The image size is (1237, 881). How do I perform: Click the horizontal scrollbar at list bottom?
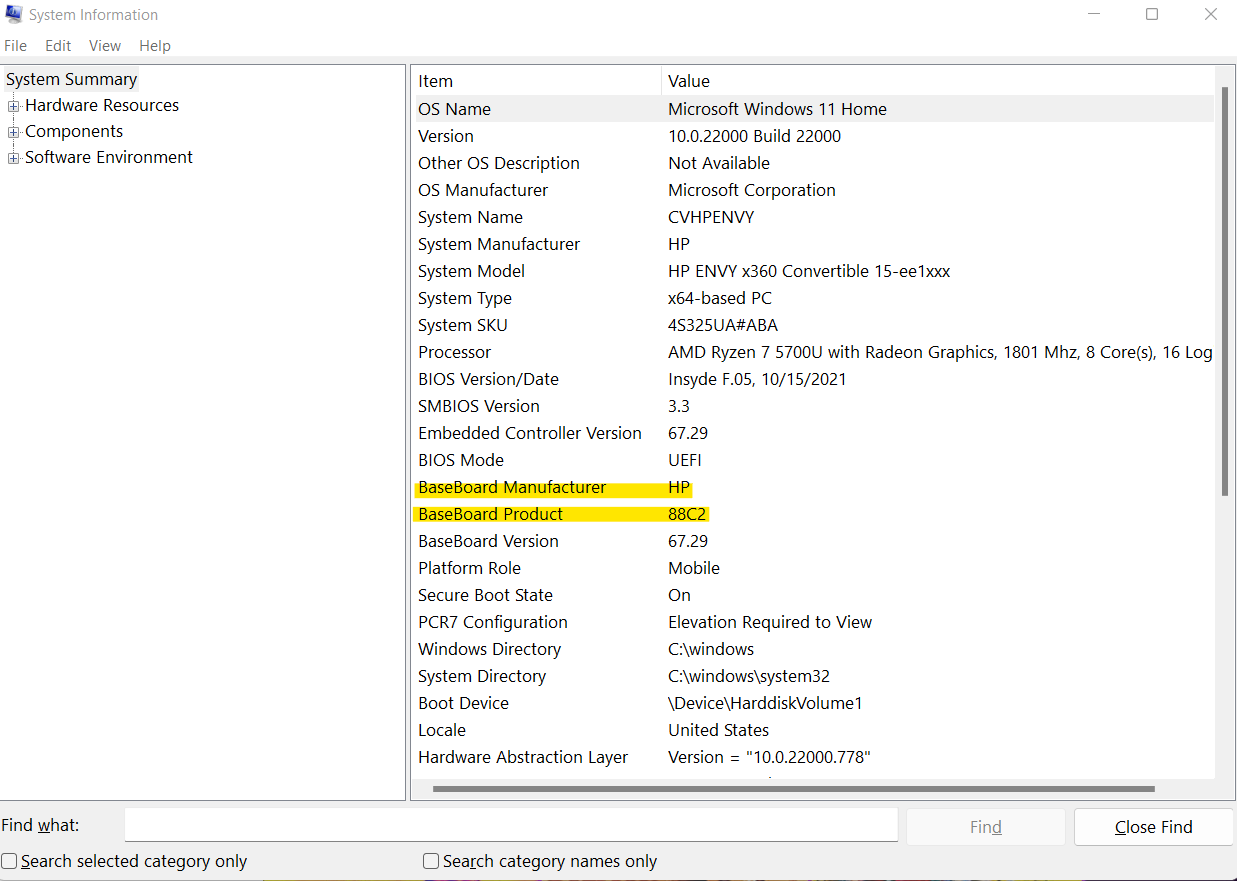click(794, 789)
